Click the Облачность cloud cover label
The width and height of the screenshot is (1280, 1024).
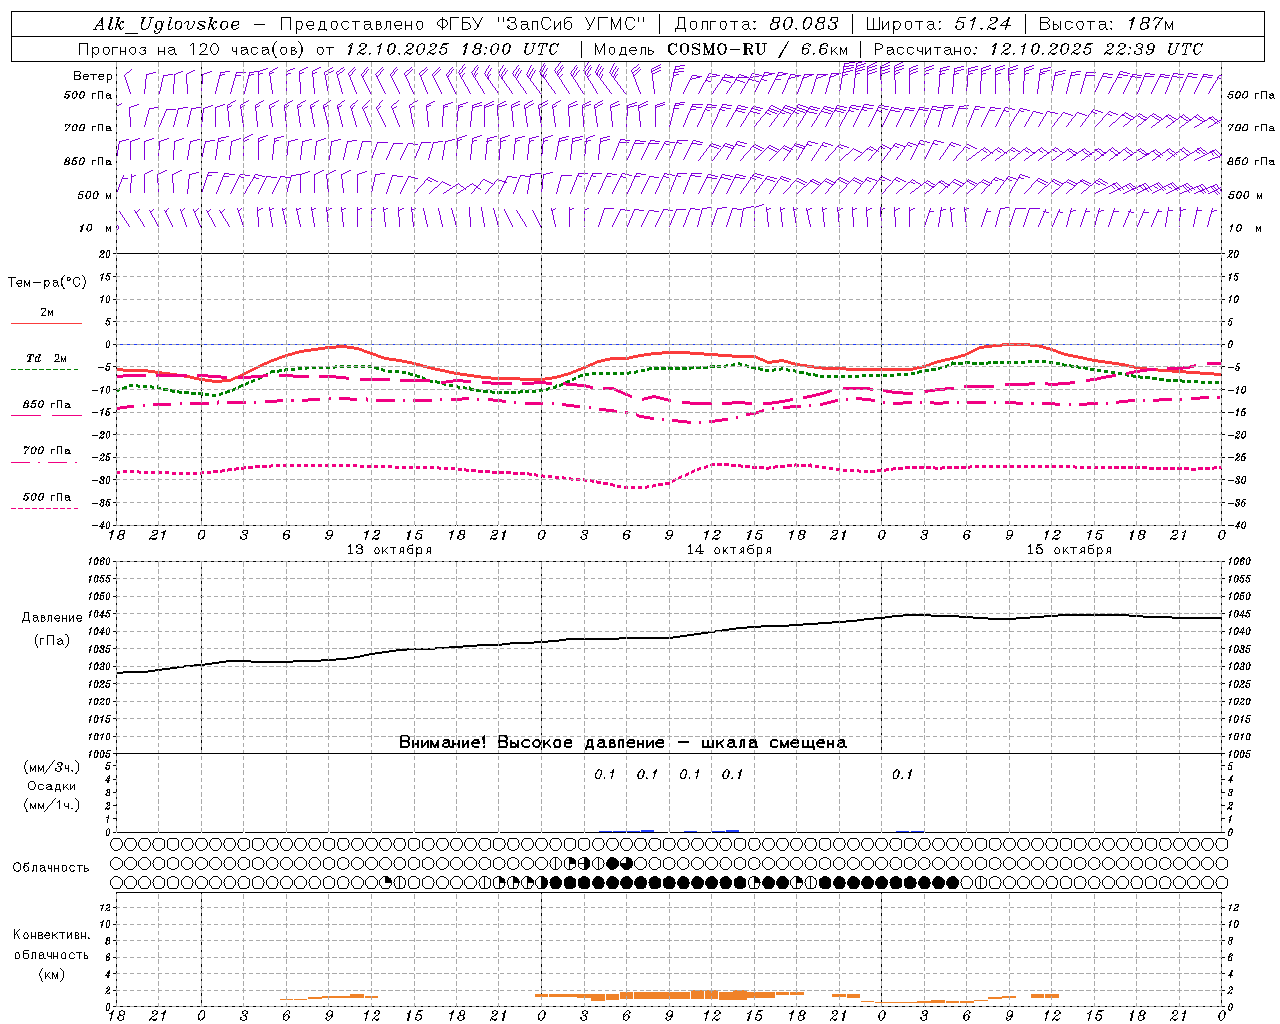pyautogui.click(x=51, y=868)
